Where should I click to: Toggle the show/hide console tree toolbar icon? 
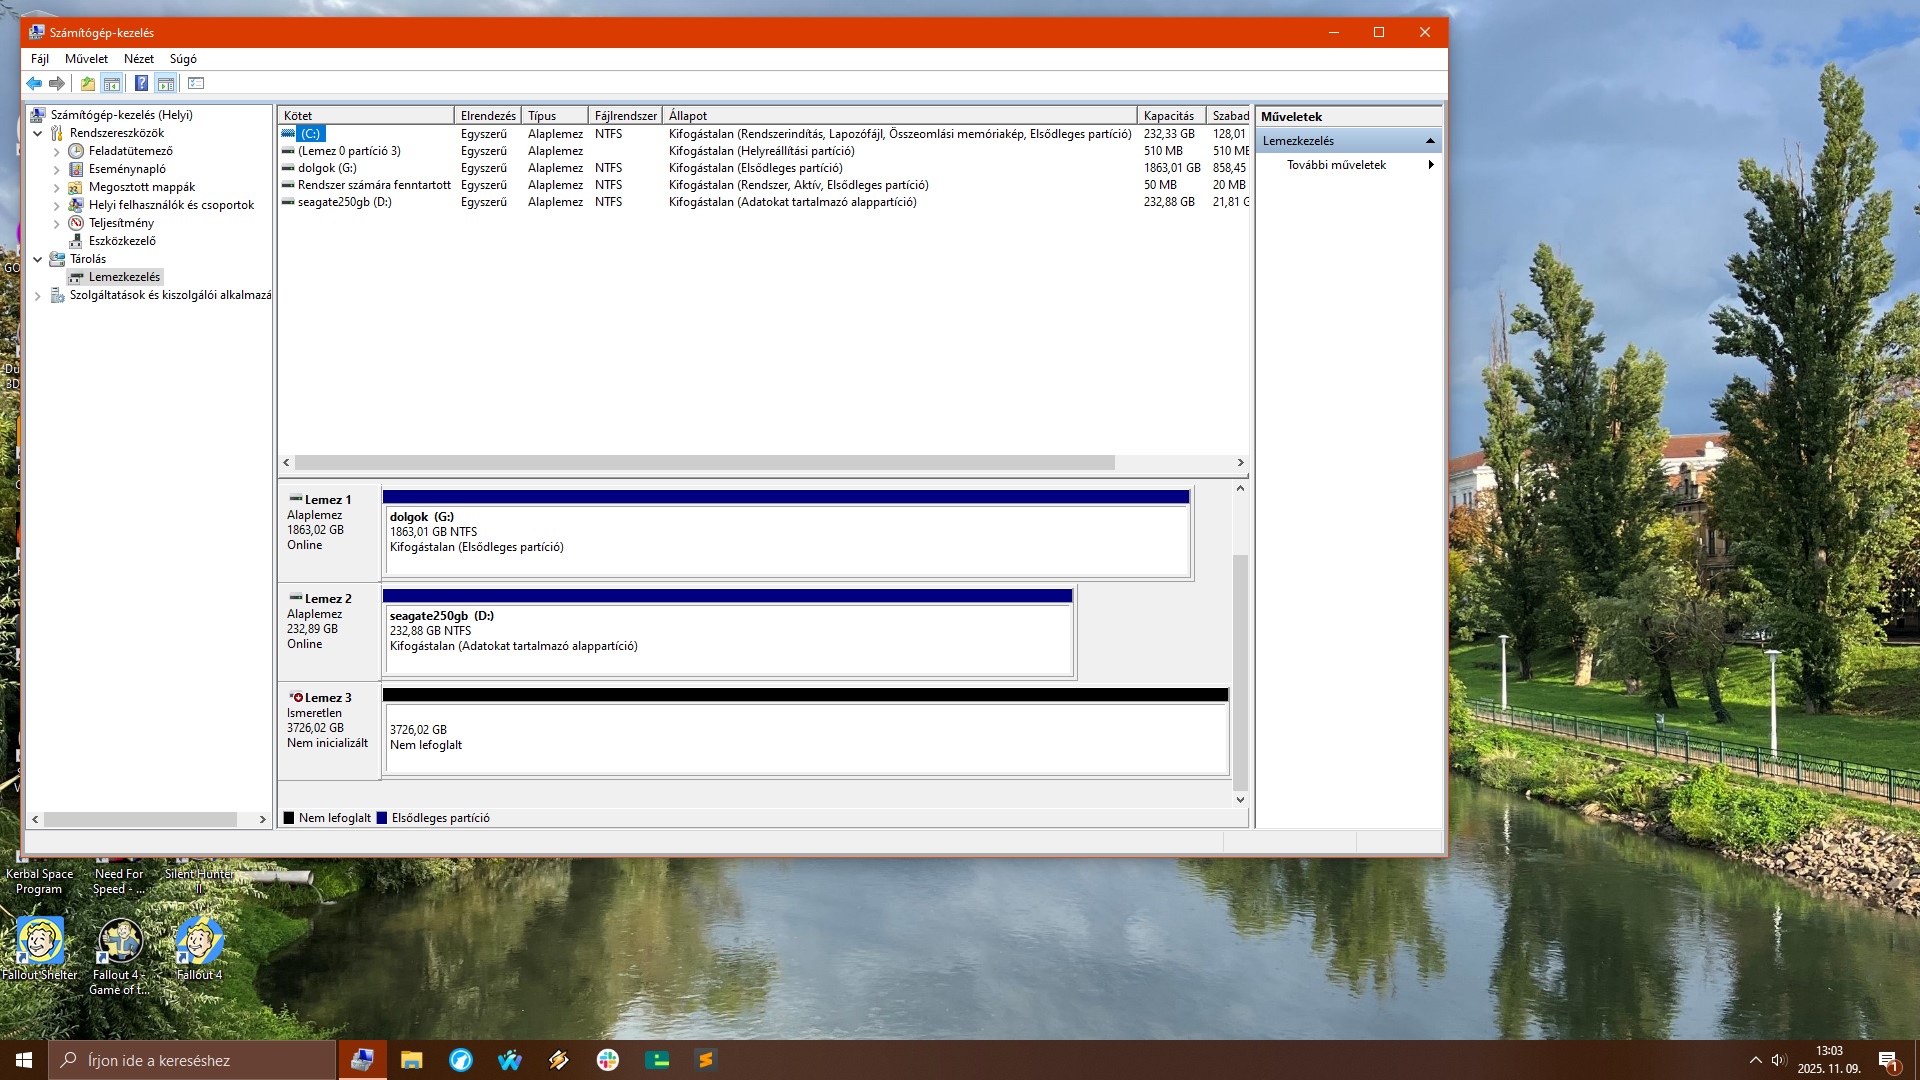(112, 84)
